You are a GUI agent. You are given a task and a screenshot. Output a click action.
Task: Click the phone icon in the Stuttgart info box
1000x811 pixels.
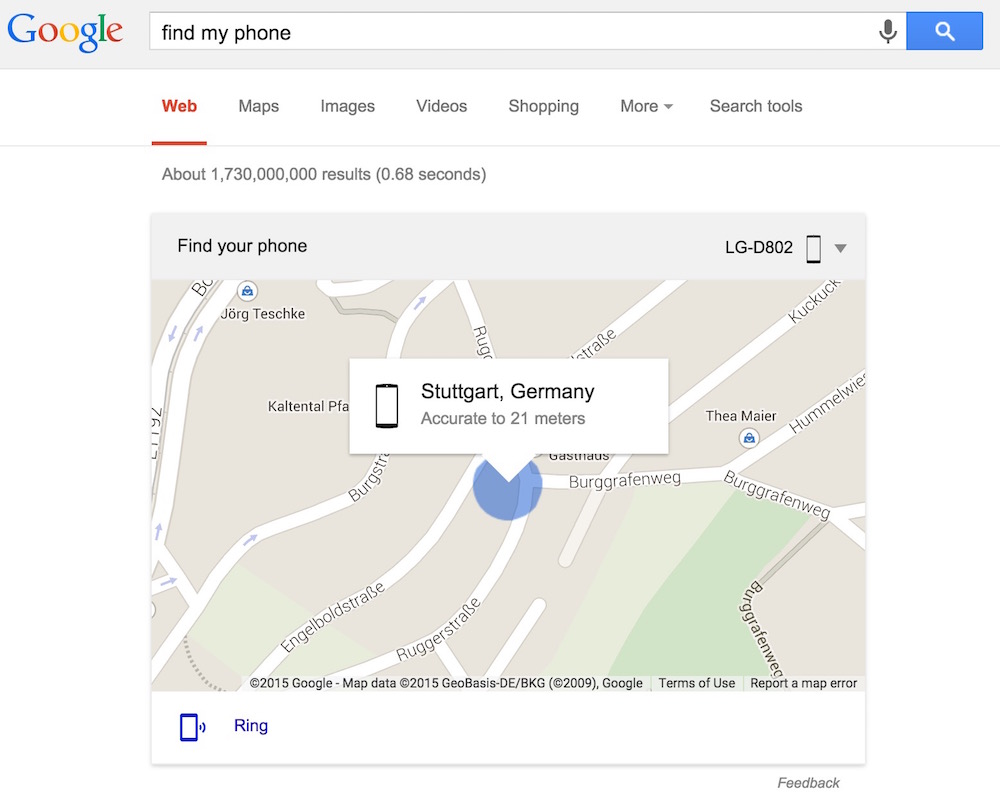tap(386, 406)
